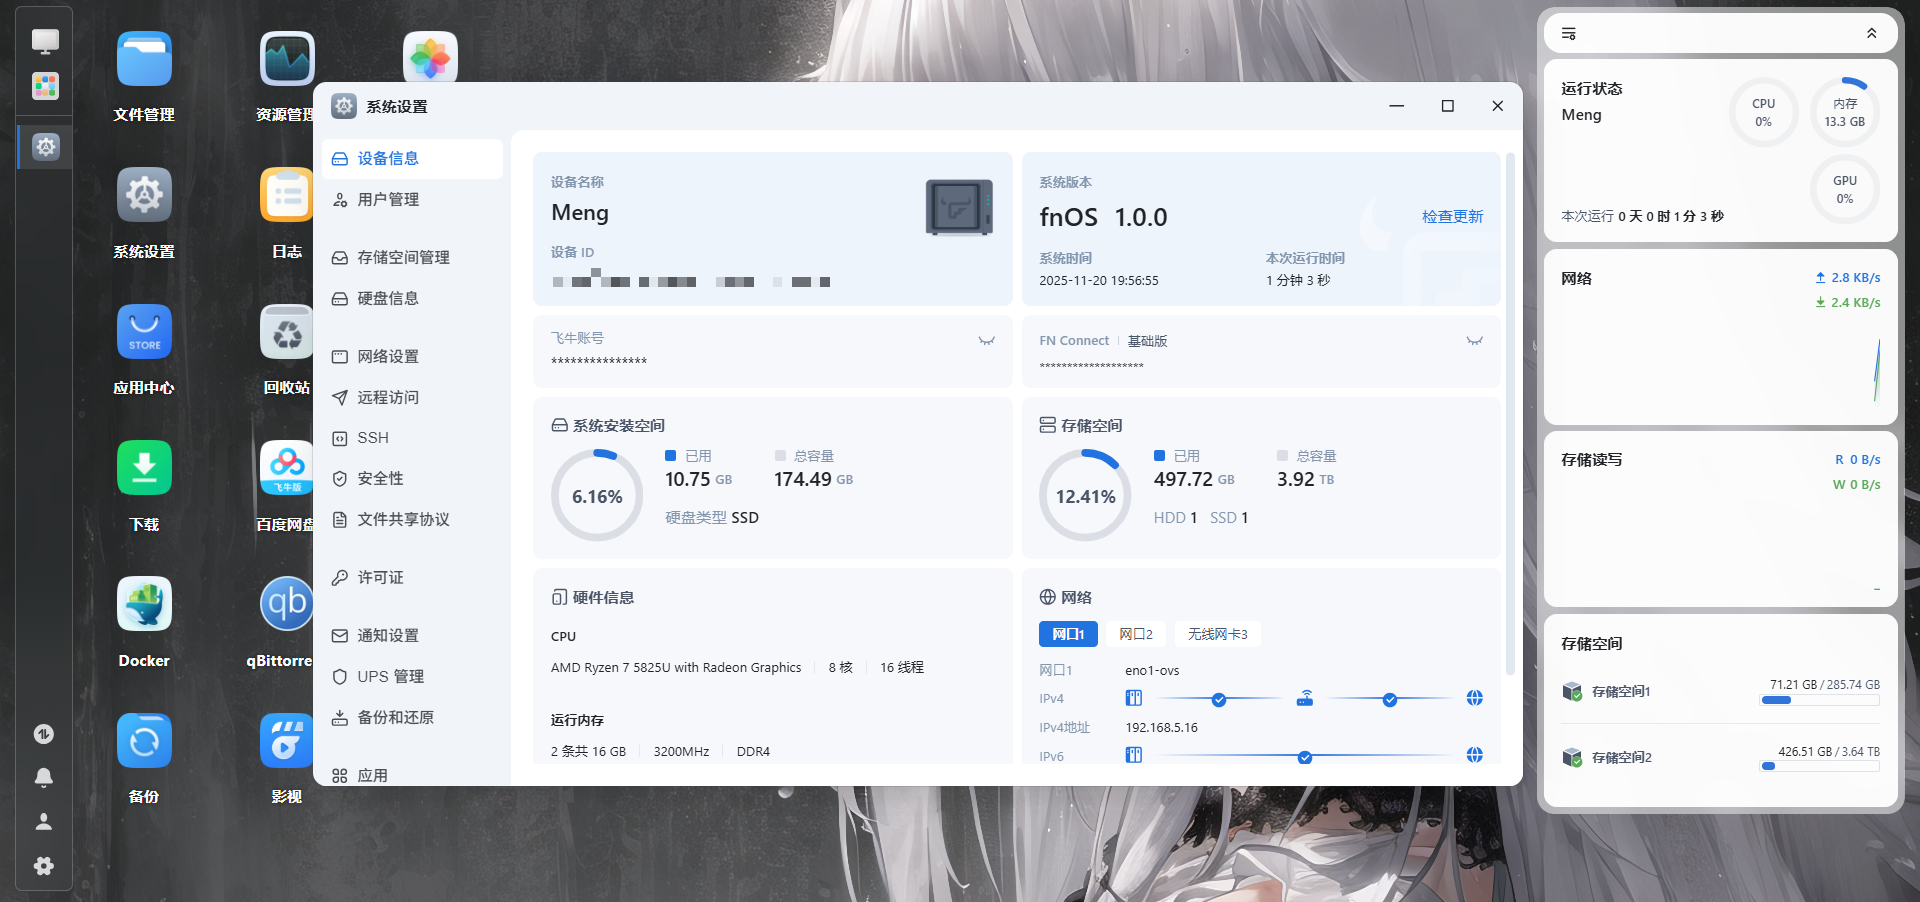This screenshot has width=1920, height=902.
Task: Click the 存储空间1 usage bar
Action: (1820, 700)
